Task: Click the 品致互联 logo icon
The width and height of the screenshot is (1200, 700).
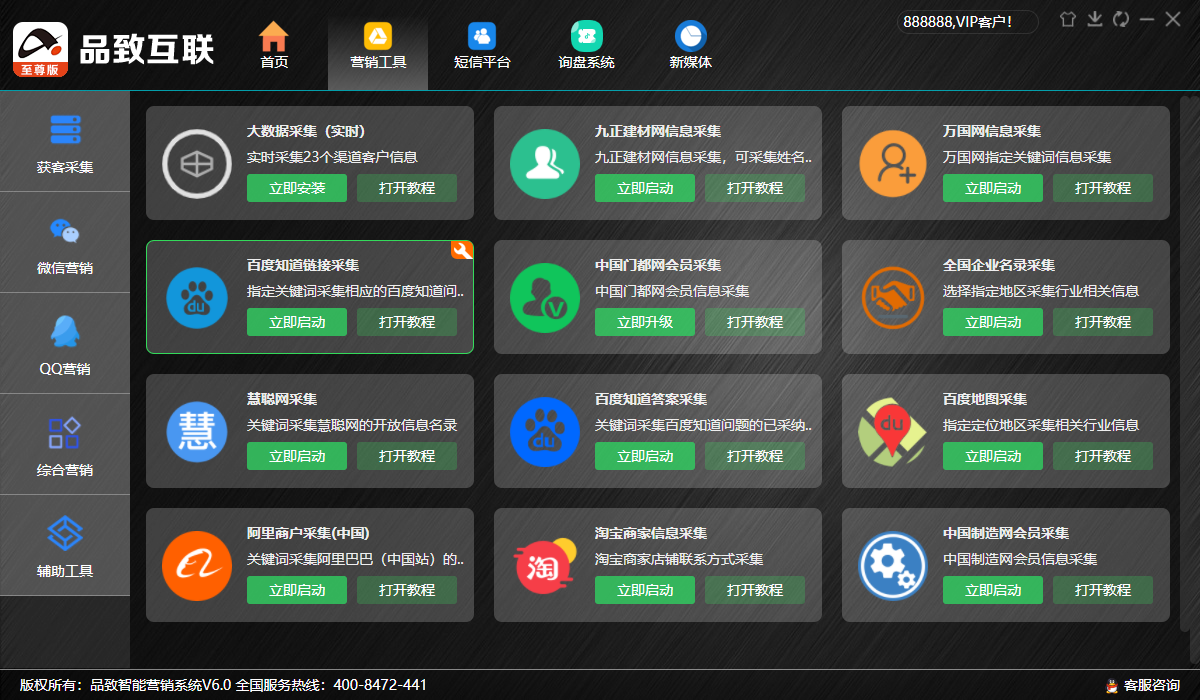Action: pyautogui.click(x=40, y=49)
